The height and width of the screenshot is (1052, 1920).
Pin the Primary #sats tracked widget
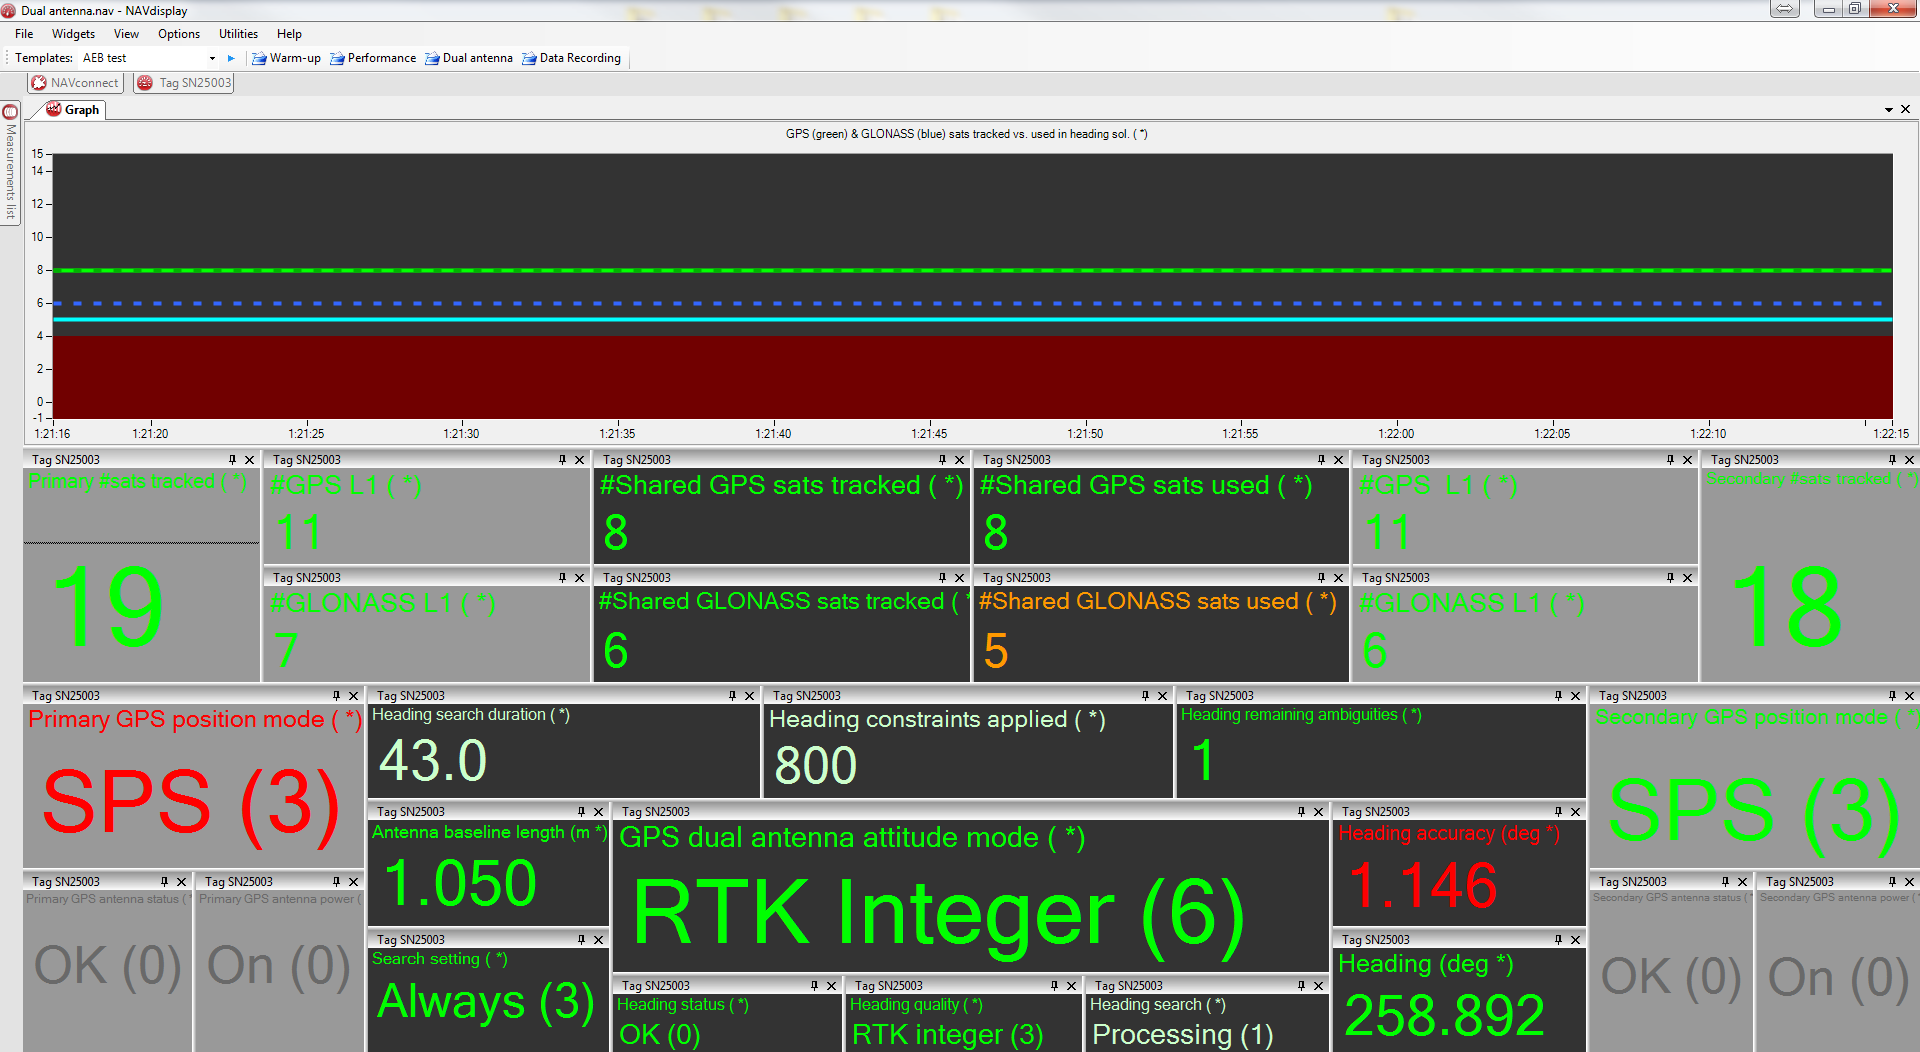point(232,460)
